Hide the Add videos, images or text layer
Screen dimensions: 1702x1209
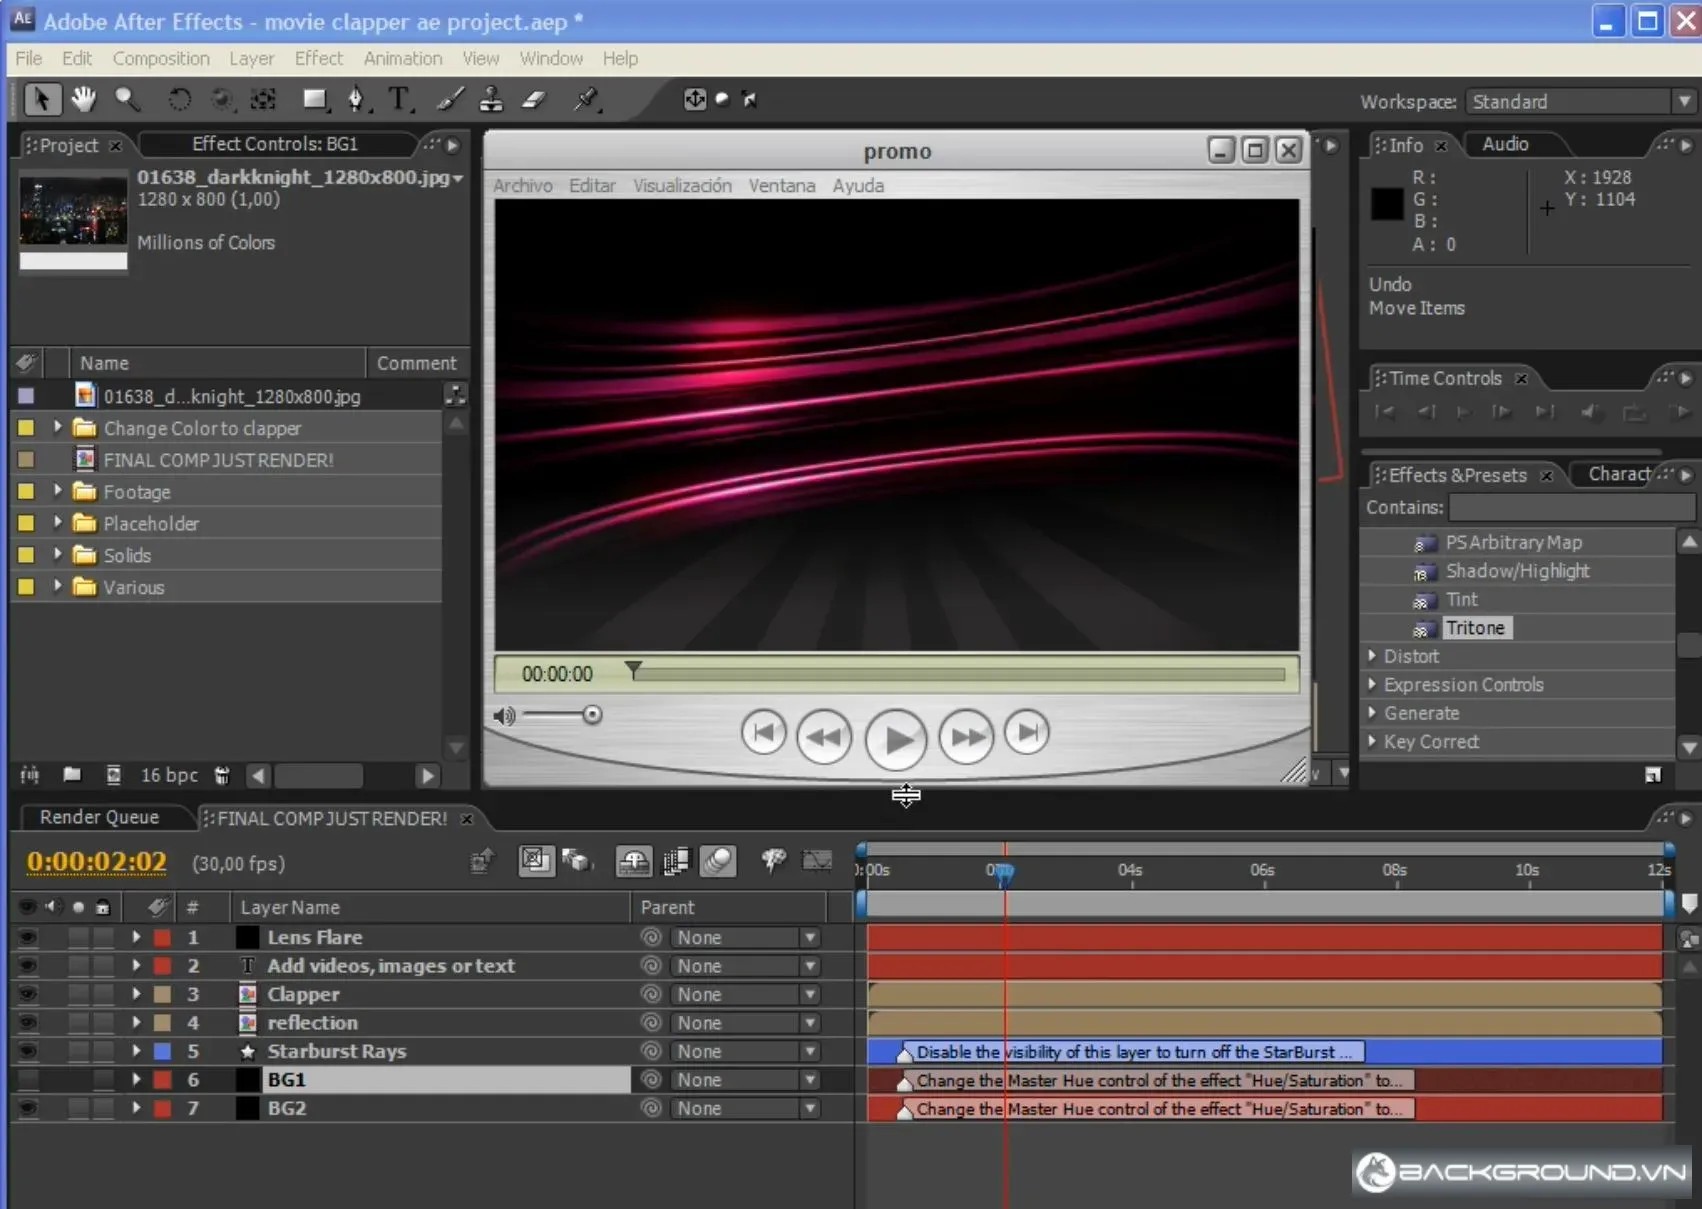coord(27,966)
